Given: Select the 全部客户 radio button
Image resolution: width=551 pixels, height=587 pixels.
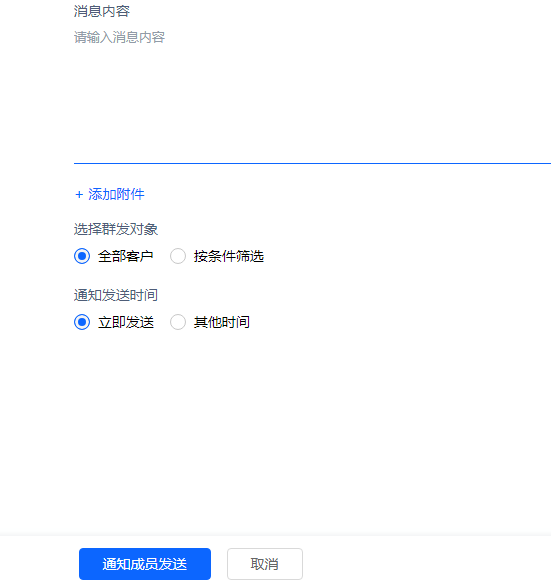Looking at the screenshot, I should click(x=82, y=256).
